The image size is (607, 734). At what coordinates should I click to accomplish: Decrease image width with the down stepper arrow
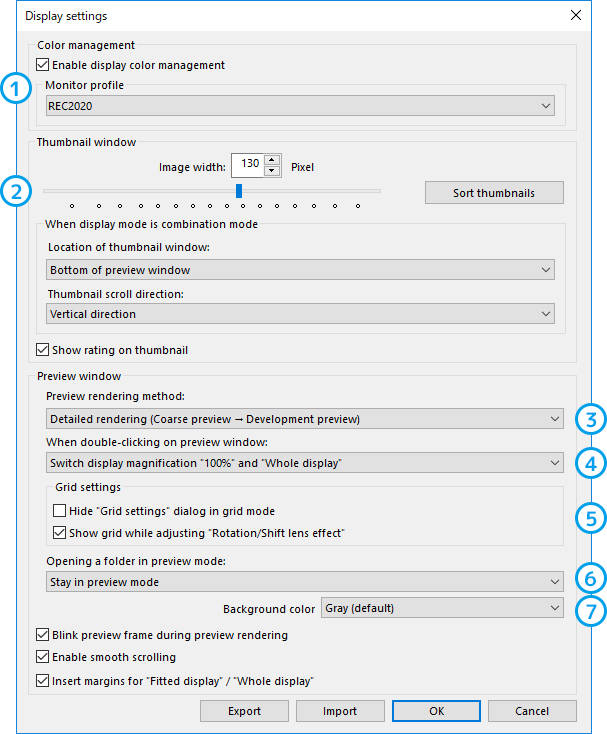click(x=271, y=171)
